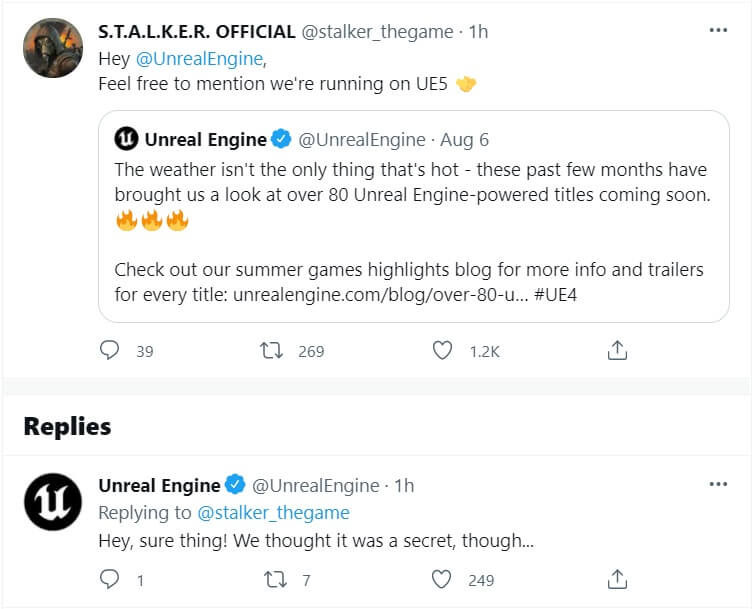Click the @UnrealEngine mention in tweet text
The height and width of the screenshot is (609, 755).
(x=189, y=58)
